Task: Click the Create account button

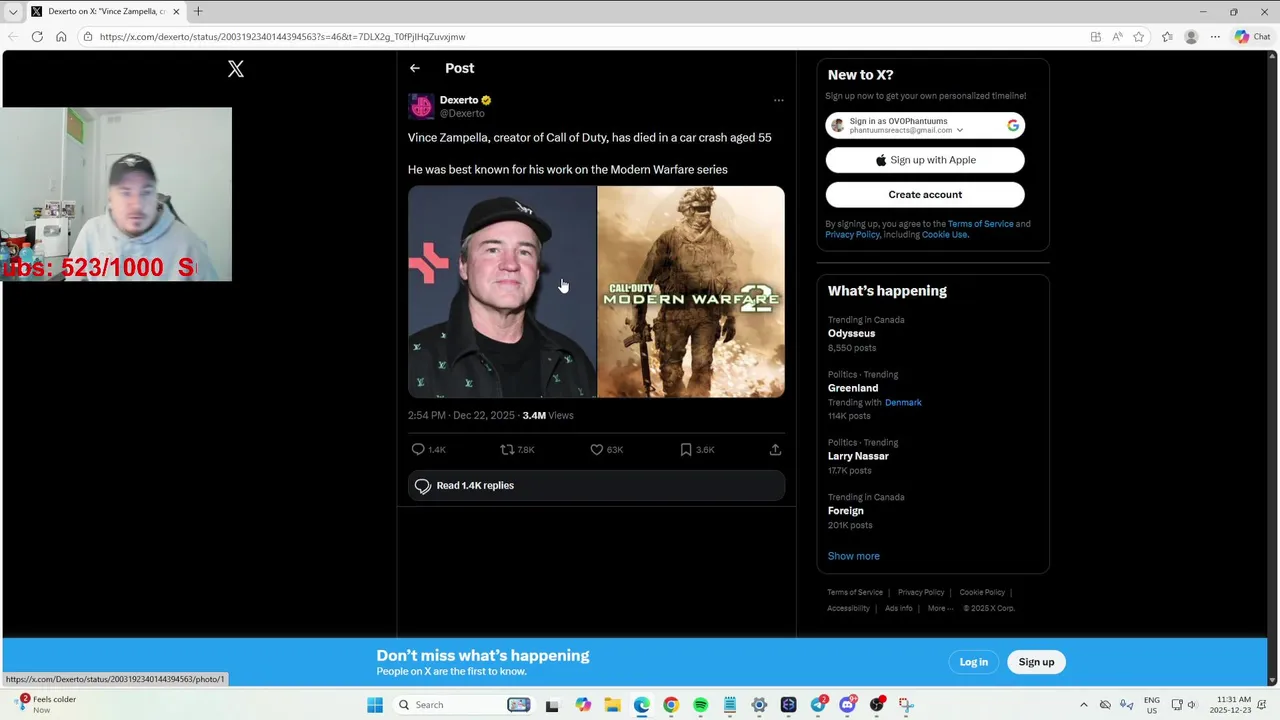Action: (925, 195)
